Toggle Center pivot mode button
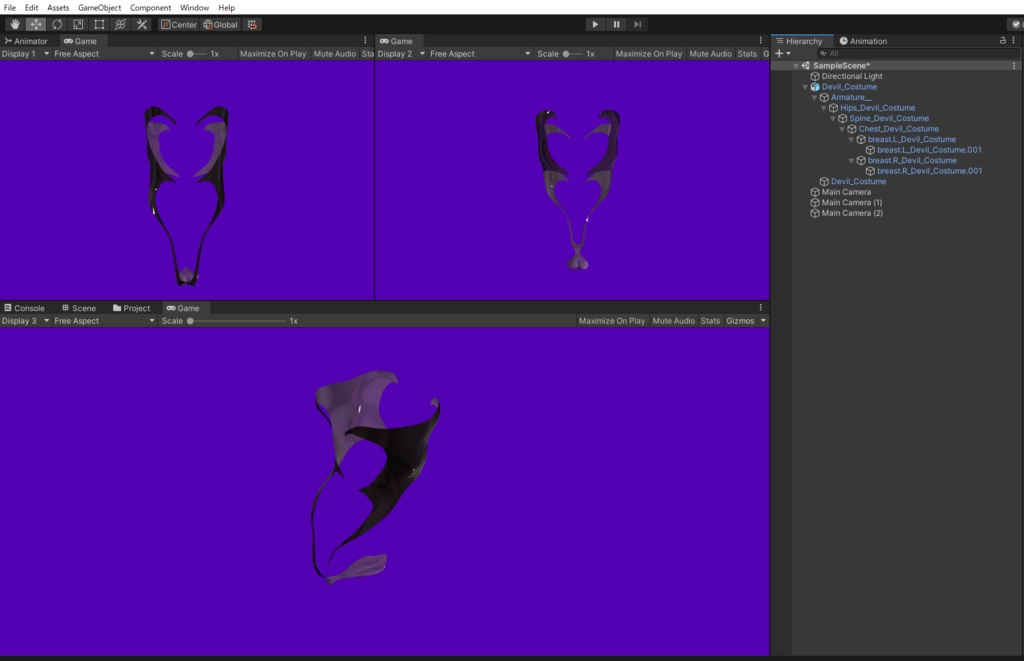Viewport: 1024px width, 661px height. 179,24
